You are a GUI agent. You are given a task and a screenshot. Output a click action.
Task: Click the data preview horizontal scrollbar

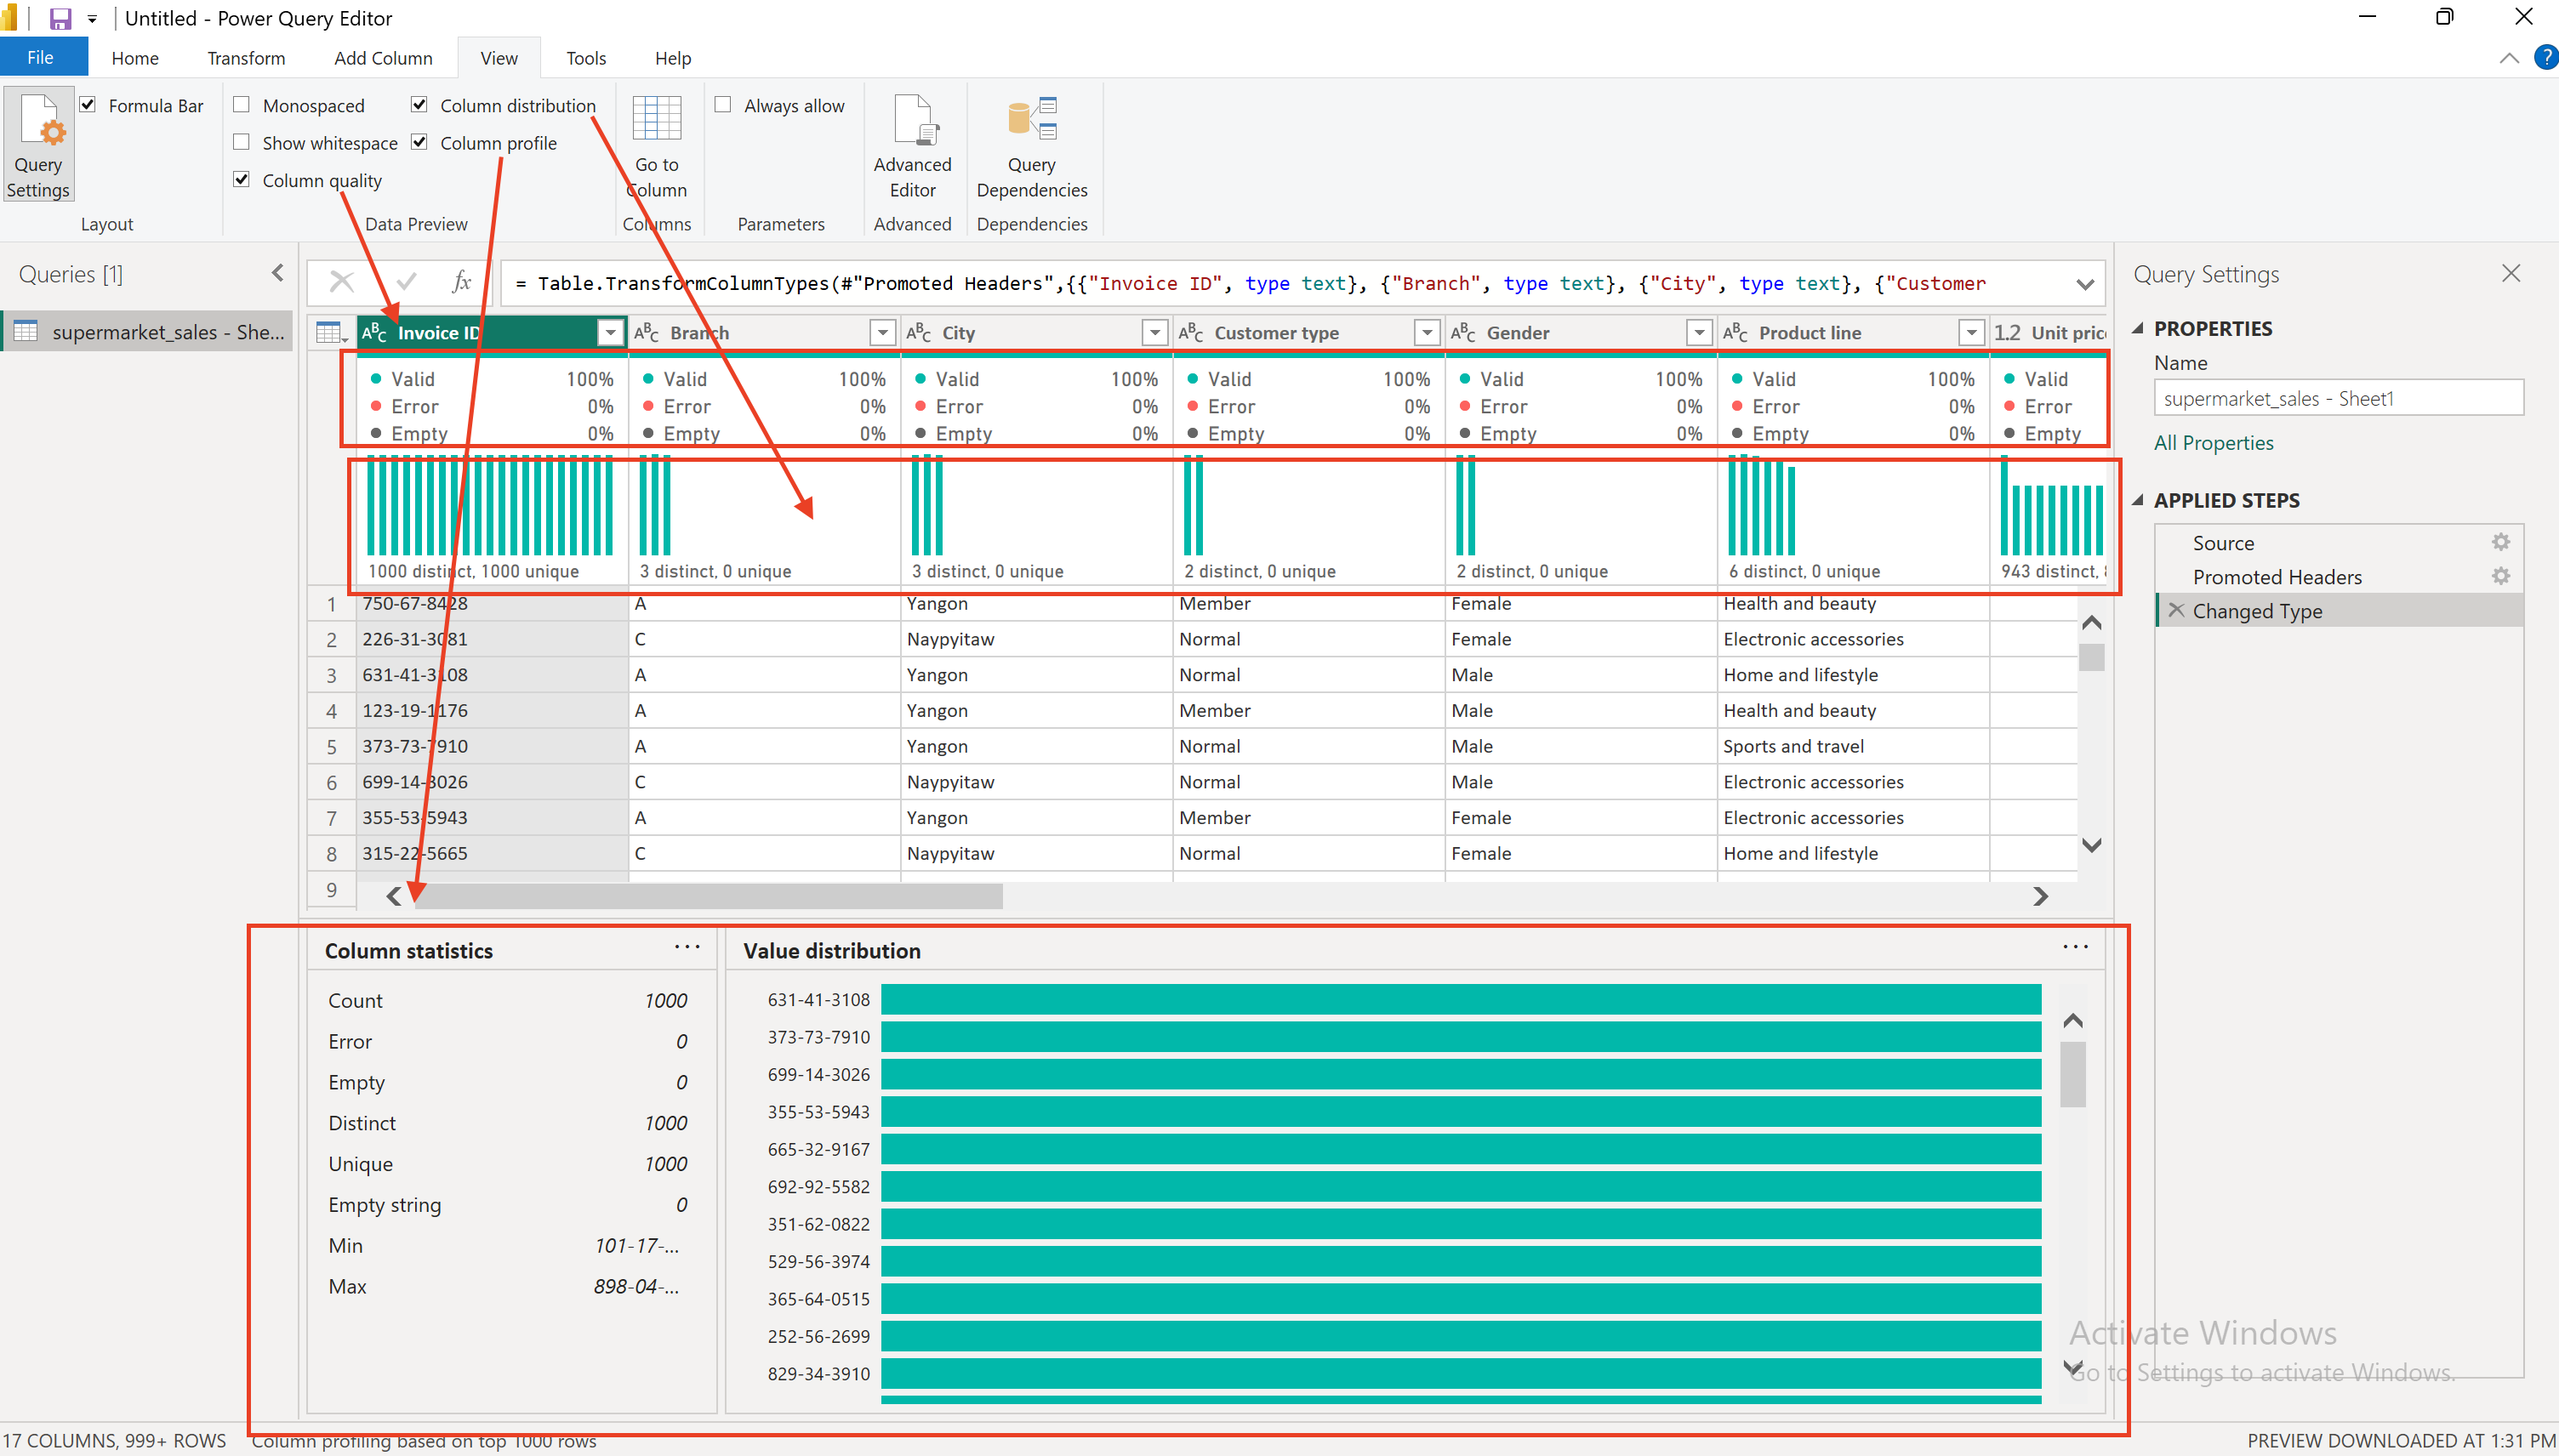tap(709, 896)
